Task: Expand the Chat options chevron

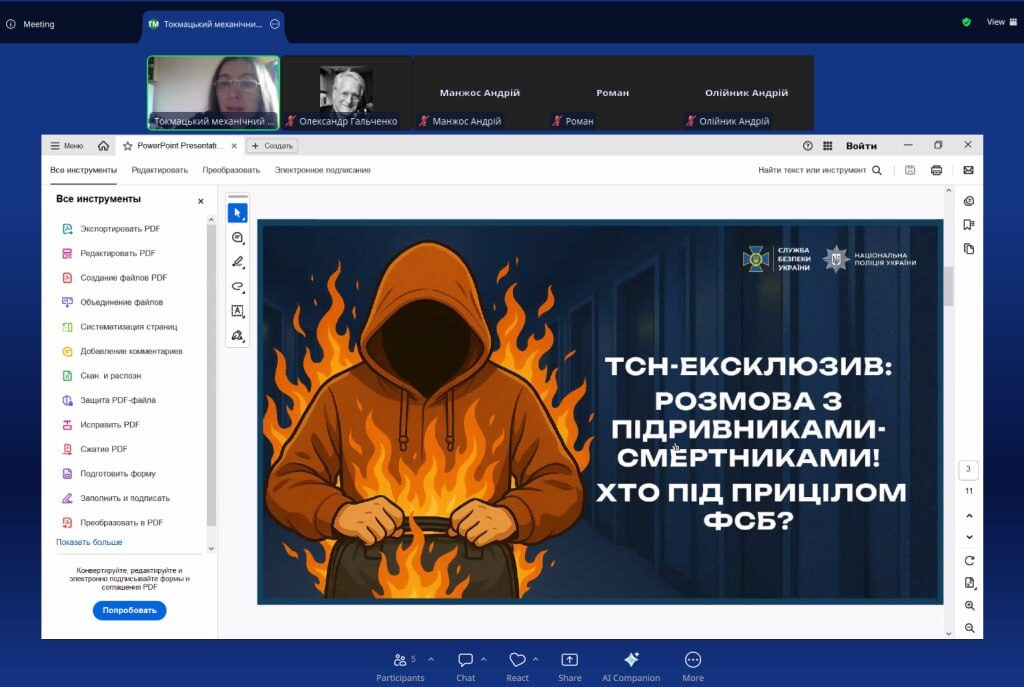Action: coord(484,660)
